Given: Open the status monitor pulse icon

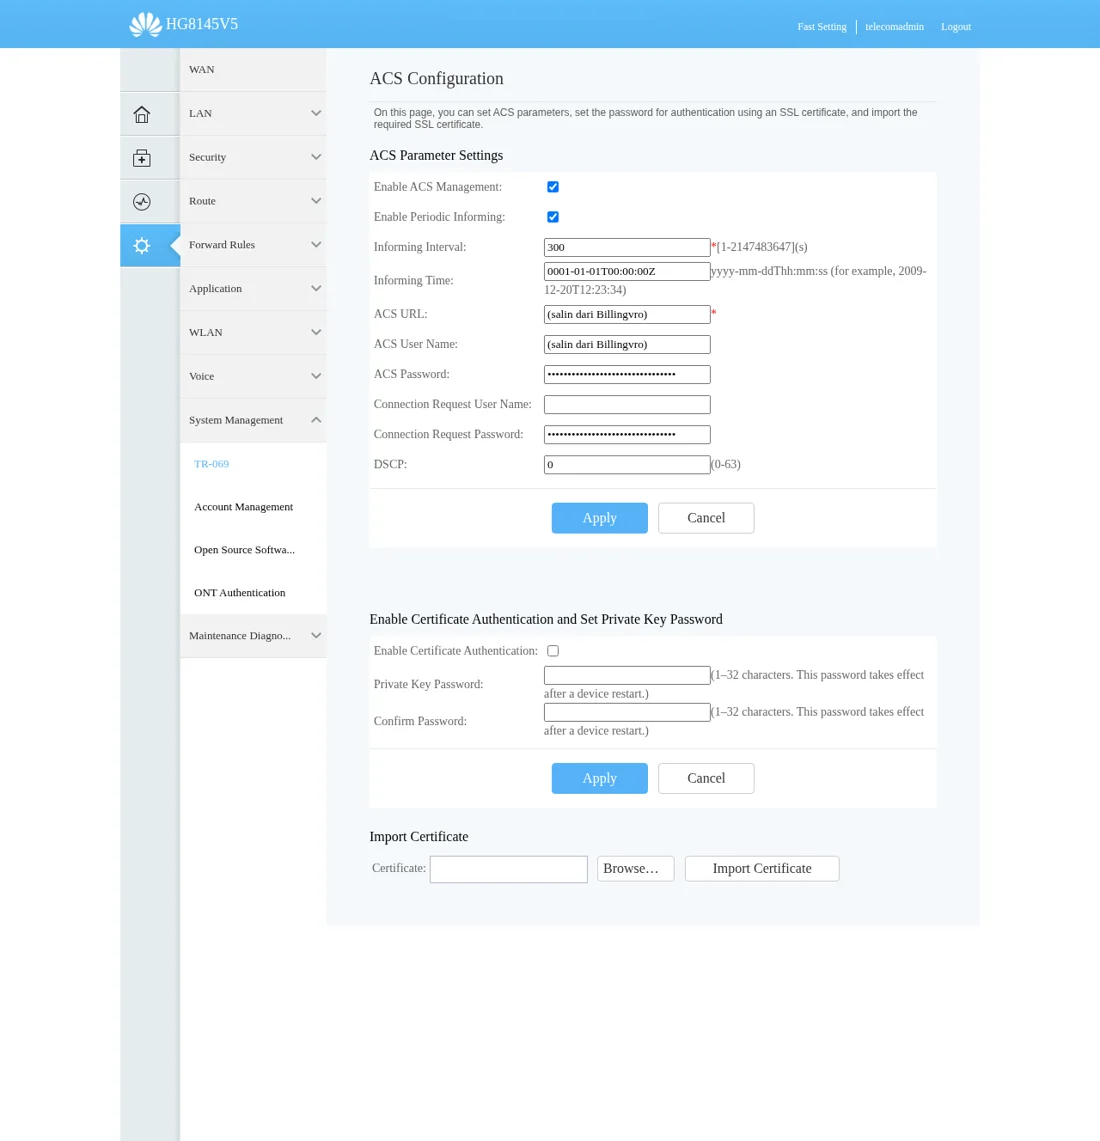Looking at the screenshot, I should (142, 202).
